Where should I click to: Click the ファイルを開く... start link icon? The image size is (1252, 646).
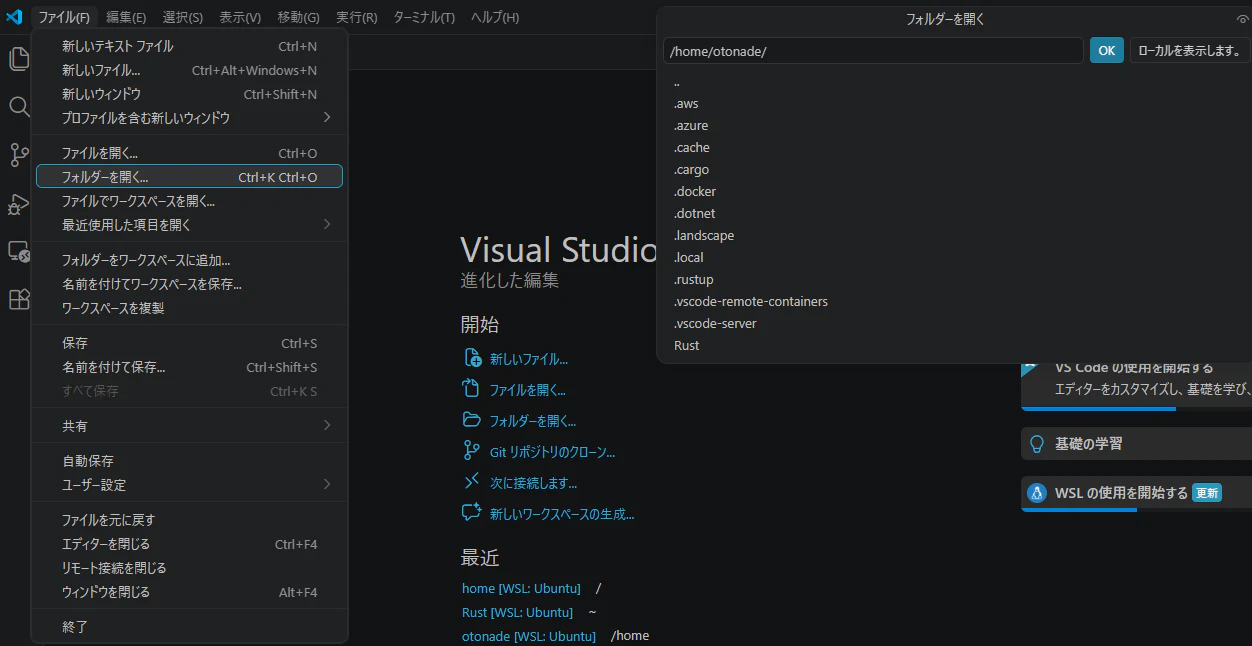(x=472, y=389)
